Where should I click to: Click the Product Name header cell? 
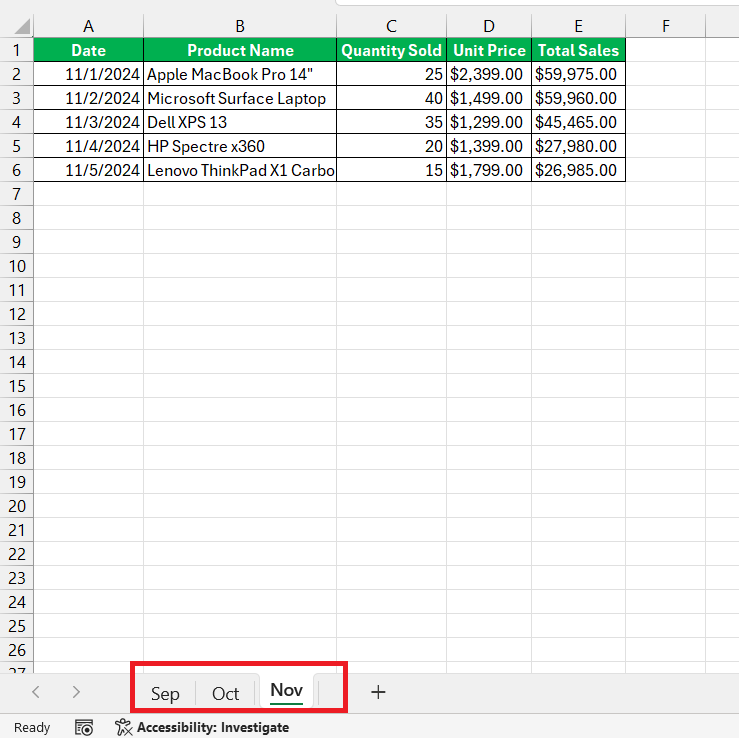click(x=240, y=50)
